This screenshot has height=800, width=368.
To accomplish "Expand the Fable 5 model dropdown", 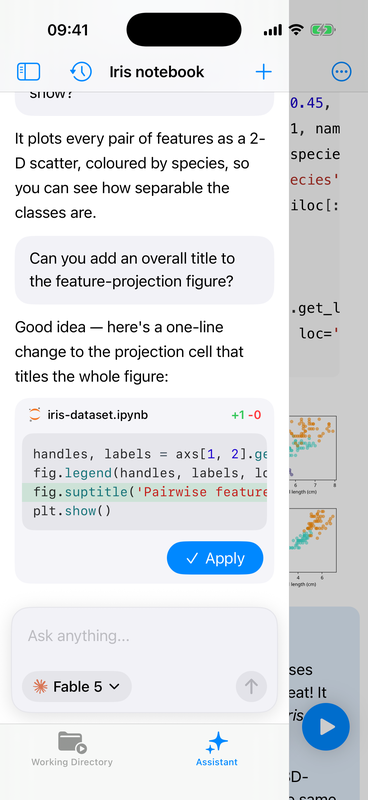I will coord(77,686).
